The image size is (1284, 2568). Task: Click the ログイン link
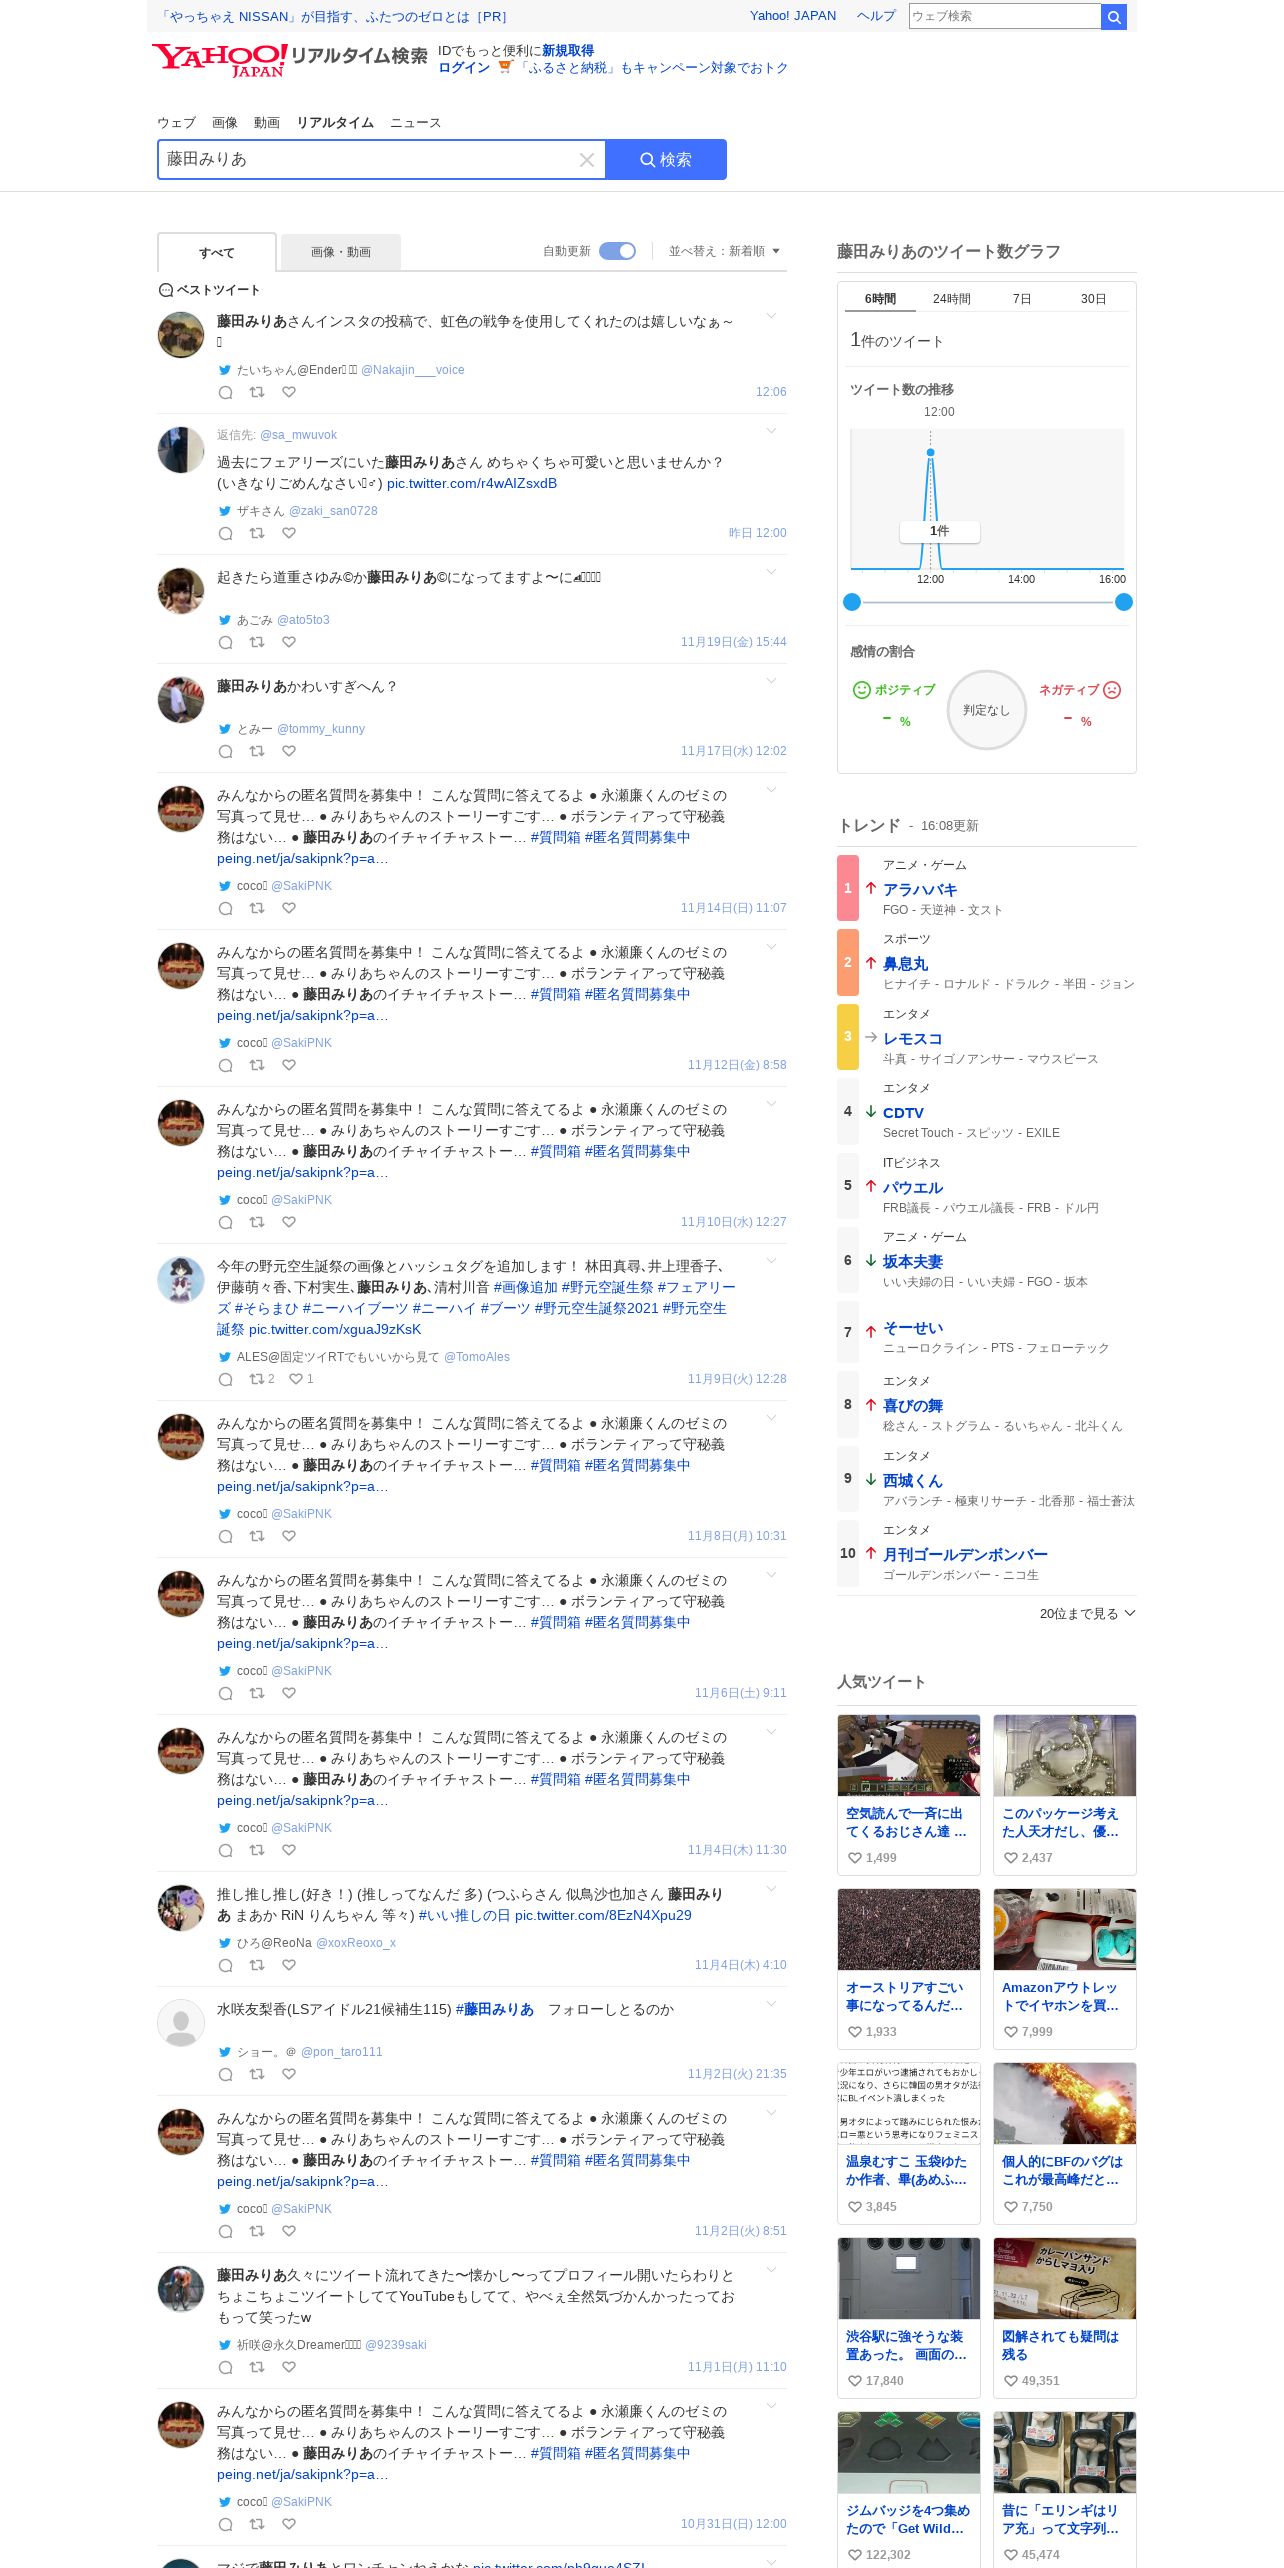(464, 68)
